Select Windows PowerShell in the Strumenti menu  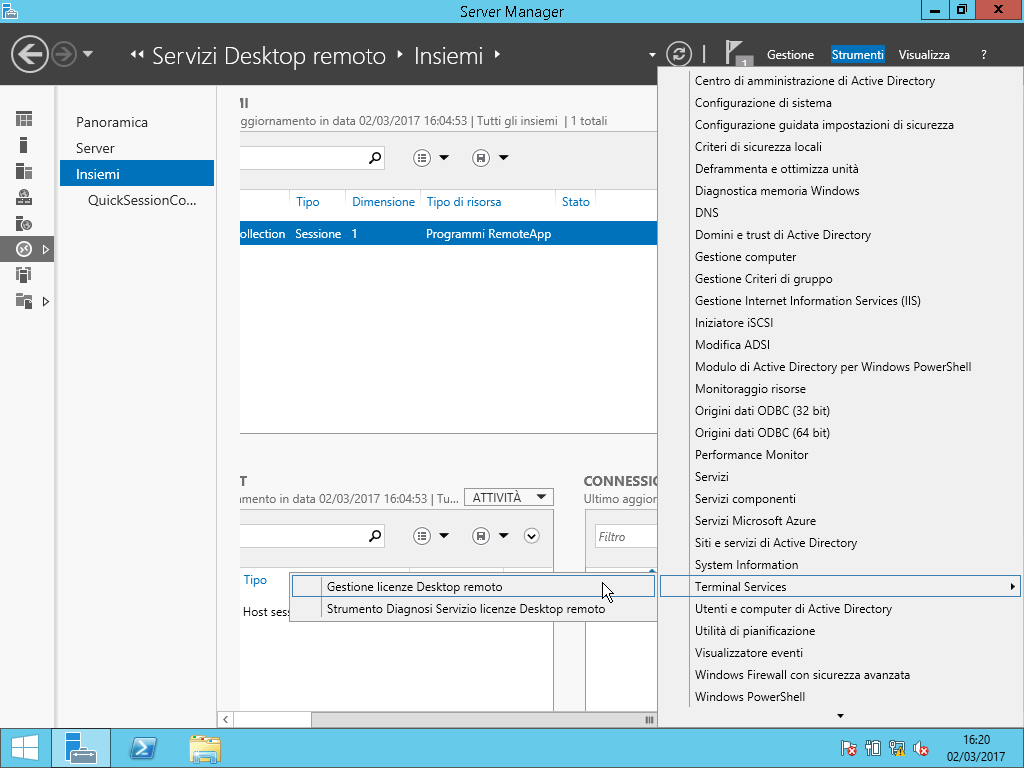tap(750, 697)
